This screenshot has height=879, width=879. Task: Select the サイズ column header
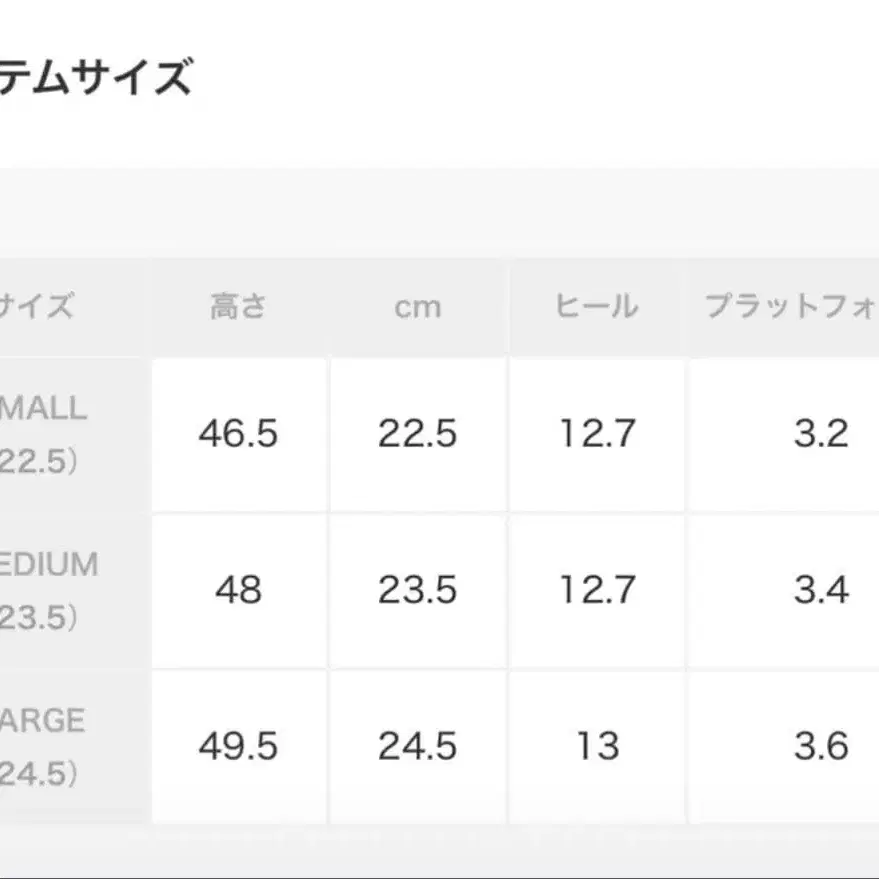[x=37, y=306]
